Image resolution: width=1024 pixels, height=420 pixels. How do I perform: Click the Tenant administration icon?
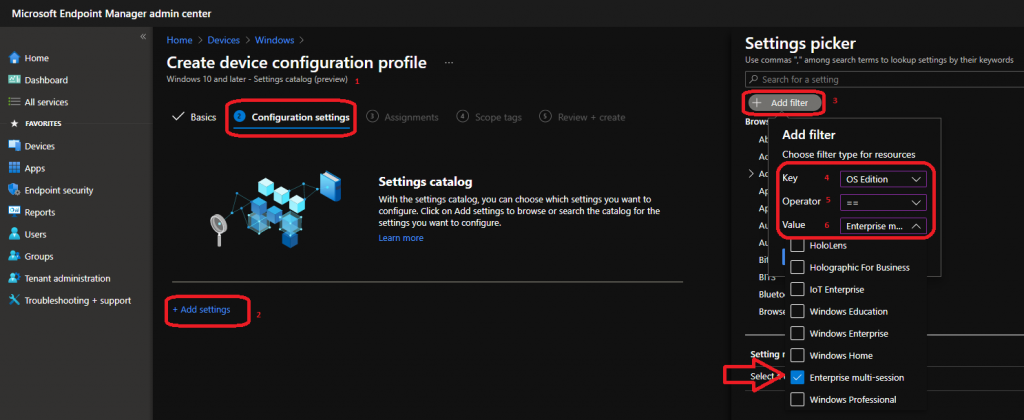(14, 278)
